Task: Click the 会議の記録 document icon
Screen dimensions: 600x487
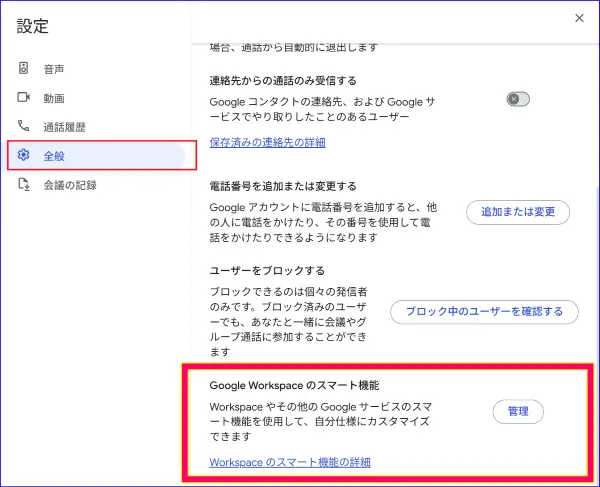Action: pos(24,184)
